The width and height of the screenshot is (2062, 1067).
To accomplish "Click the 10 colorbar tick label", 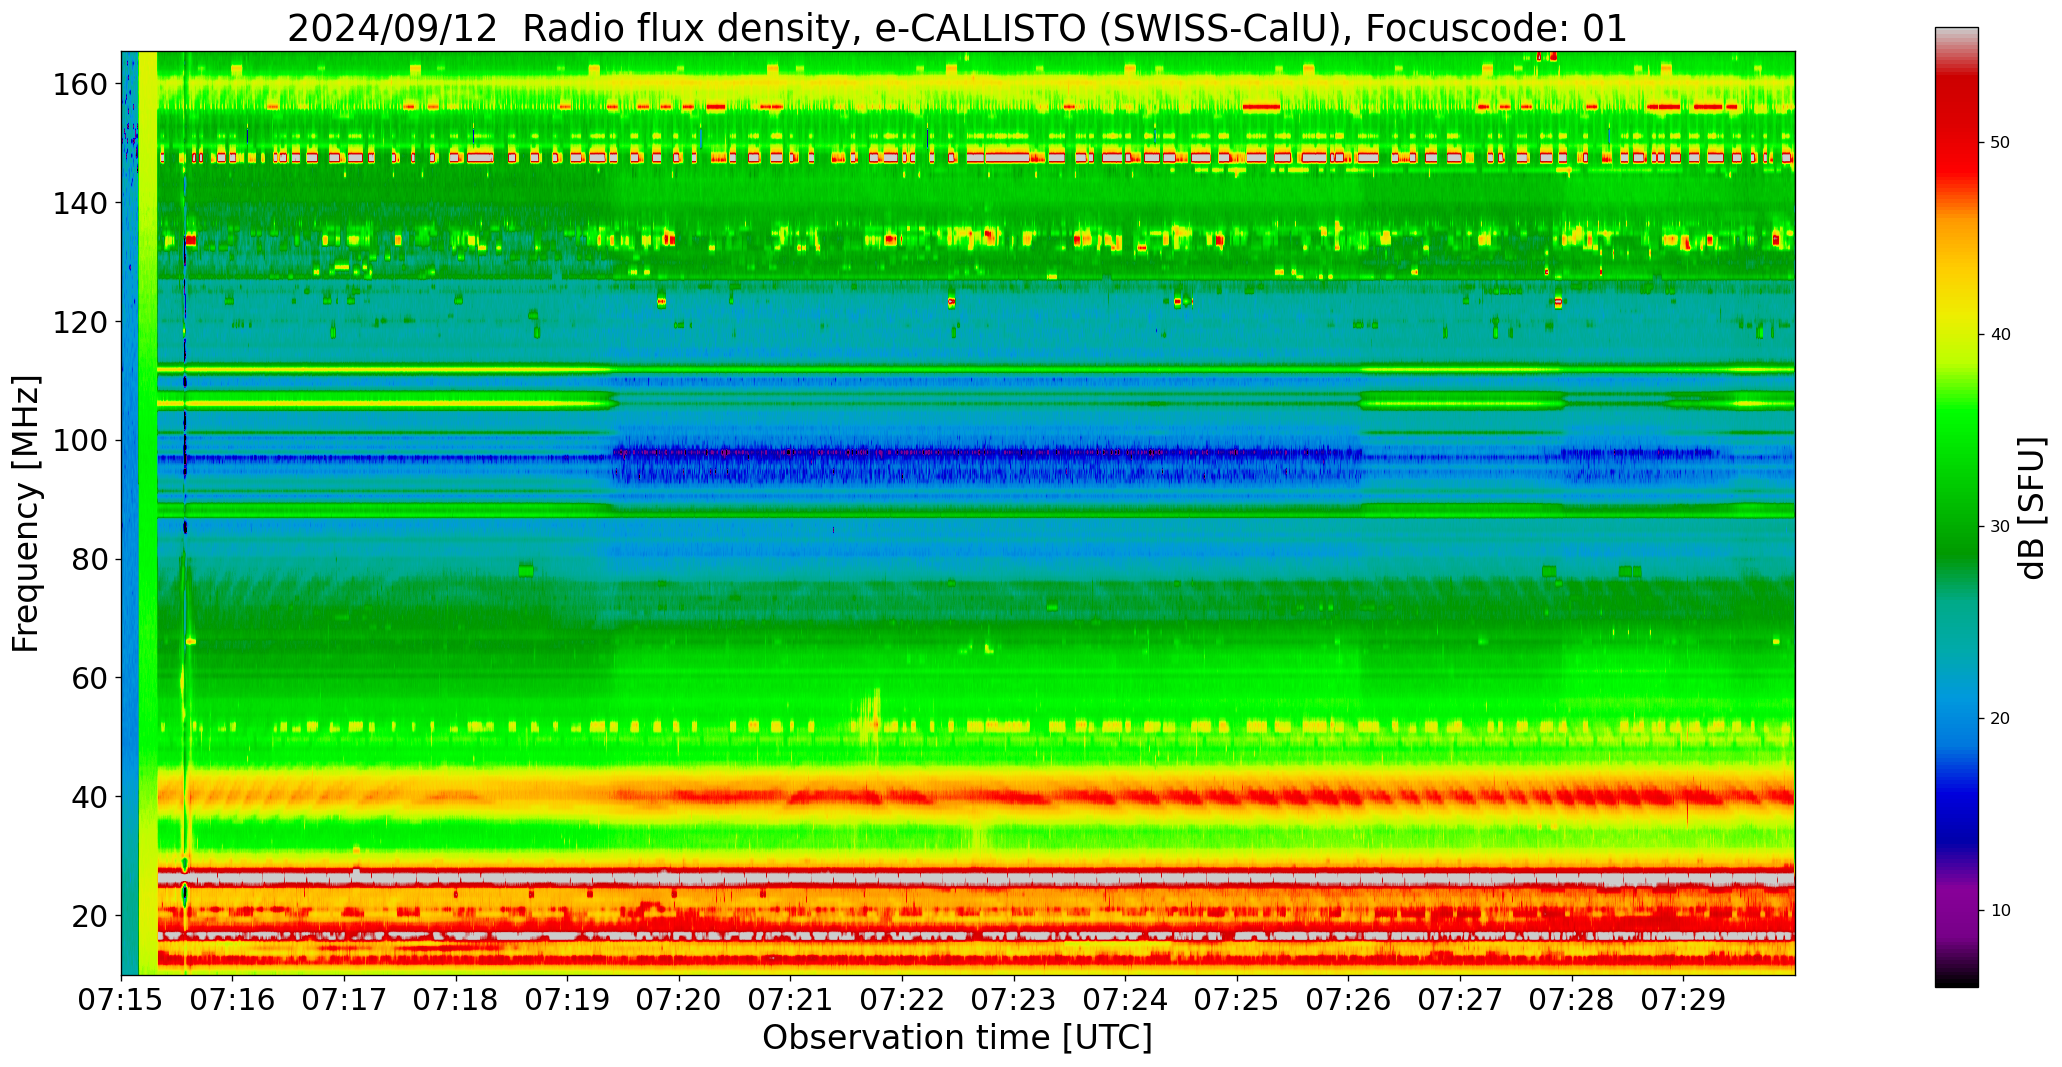I will pyautogui.click(x=2000, y=911).
